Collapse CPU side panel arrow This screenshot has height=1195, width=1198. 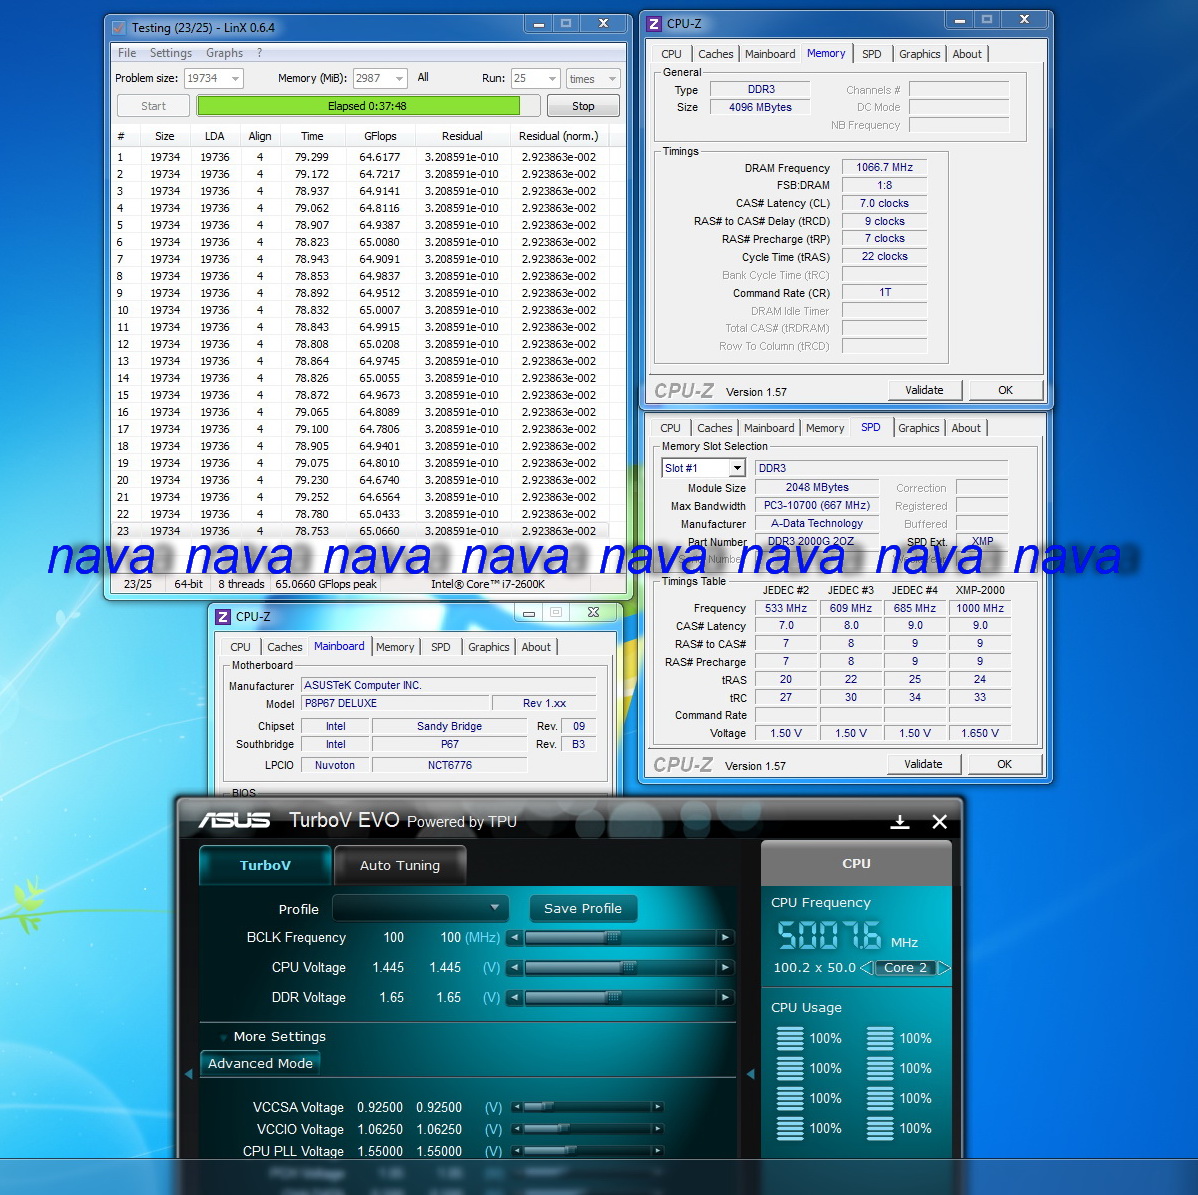pyautogui.click(x=751, y=1074)
